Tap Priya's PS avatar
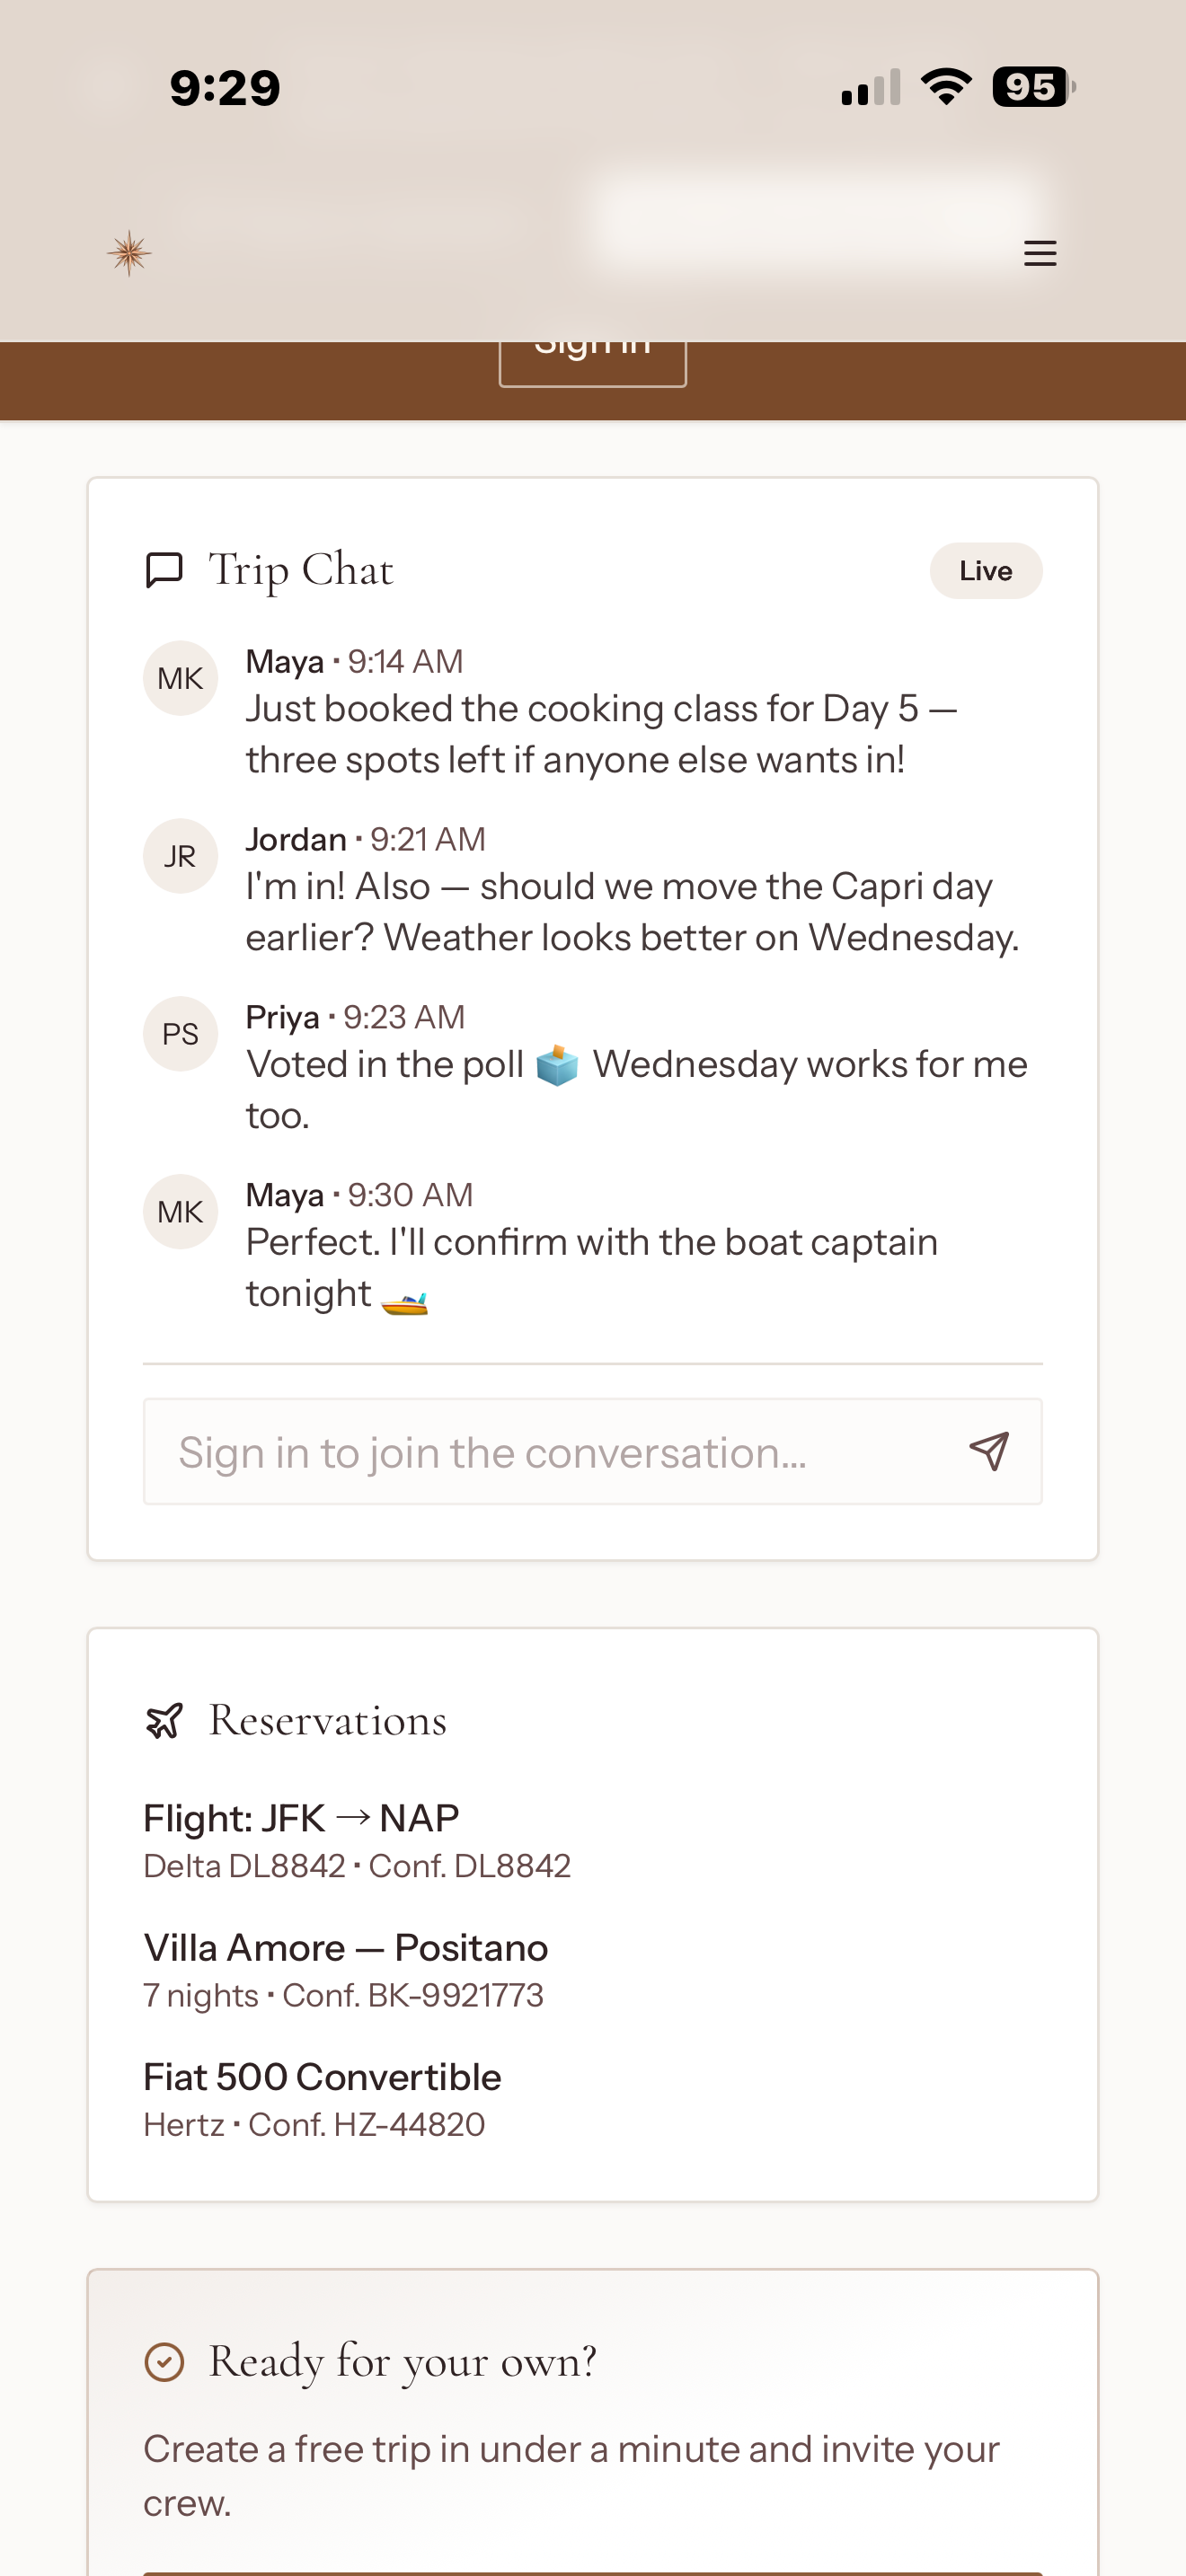This screenshot has height=2576, width=1186. [x=180, y=1034]
